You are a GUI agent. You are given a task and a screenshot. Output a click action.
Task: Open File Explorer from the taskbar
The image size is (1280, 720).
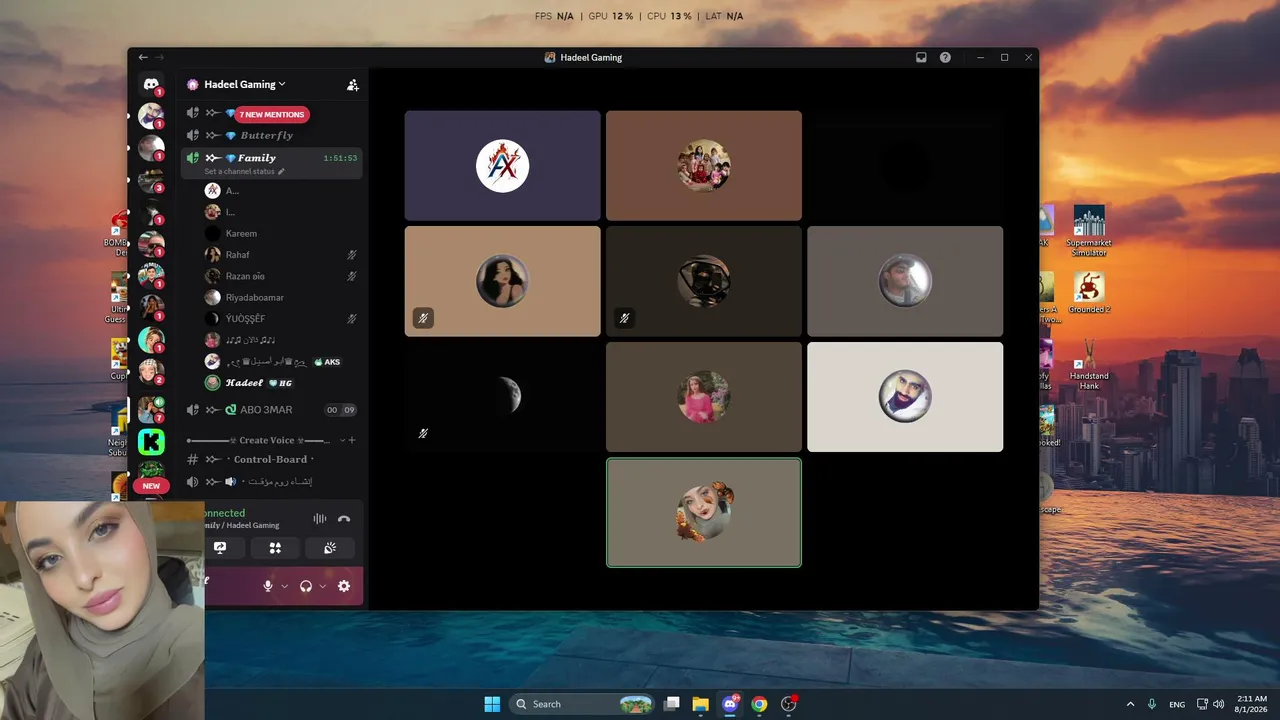pos(701,704)
